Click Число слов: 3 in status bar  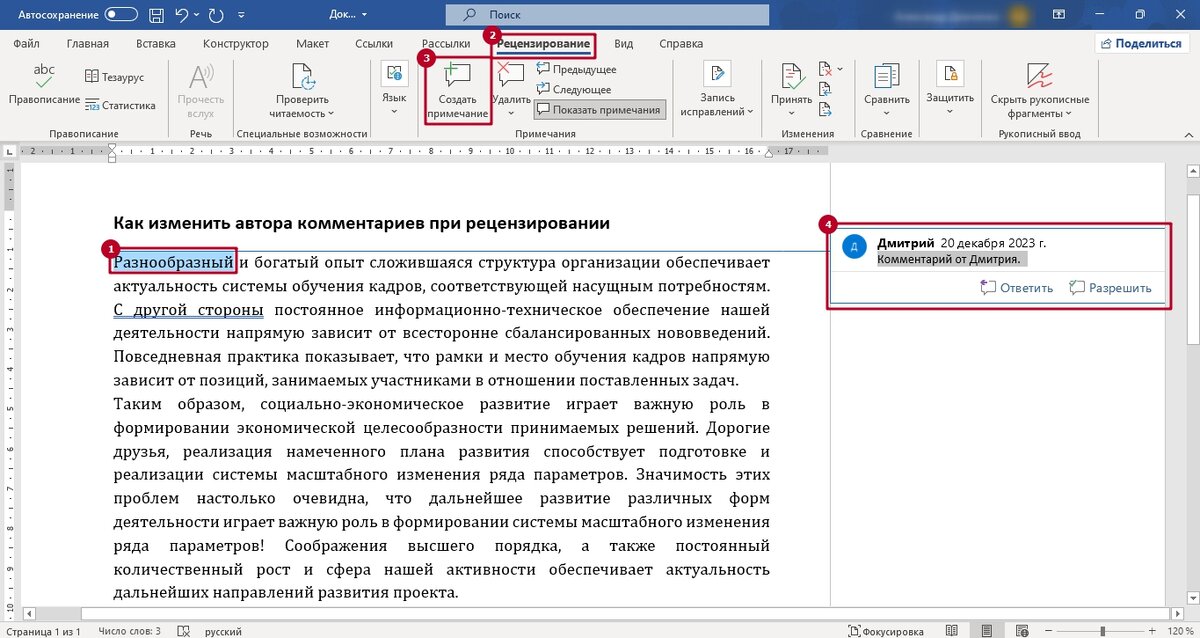pyautogui.click(x=129, y=631)
